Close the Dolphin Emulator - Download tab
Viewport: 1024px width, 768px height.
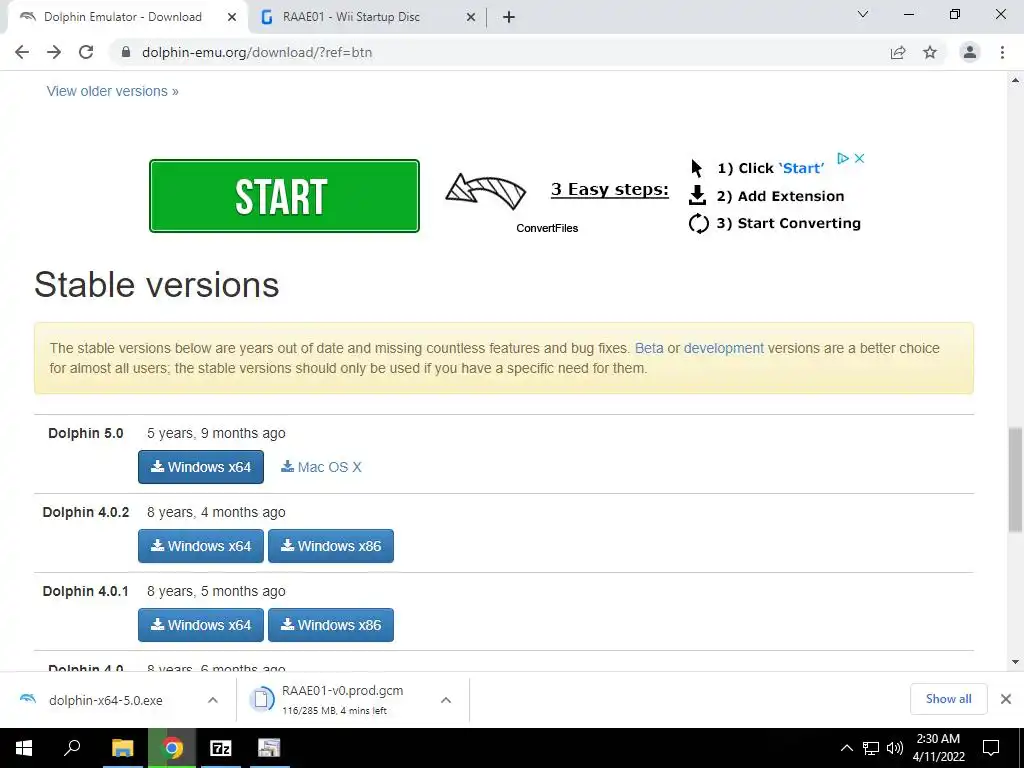click(232, 17)
